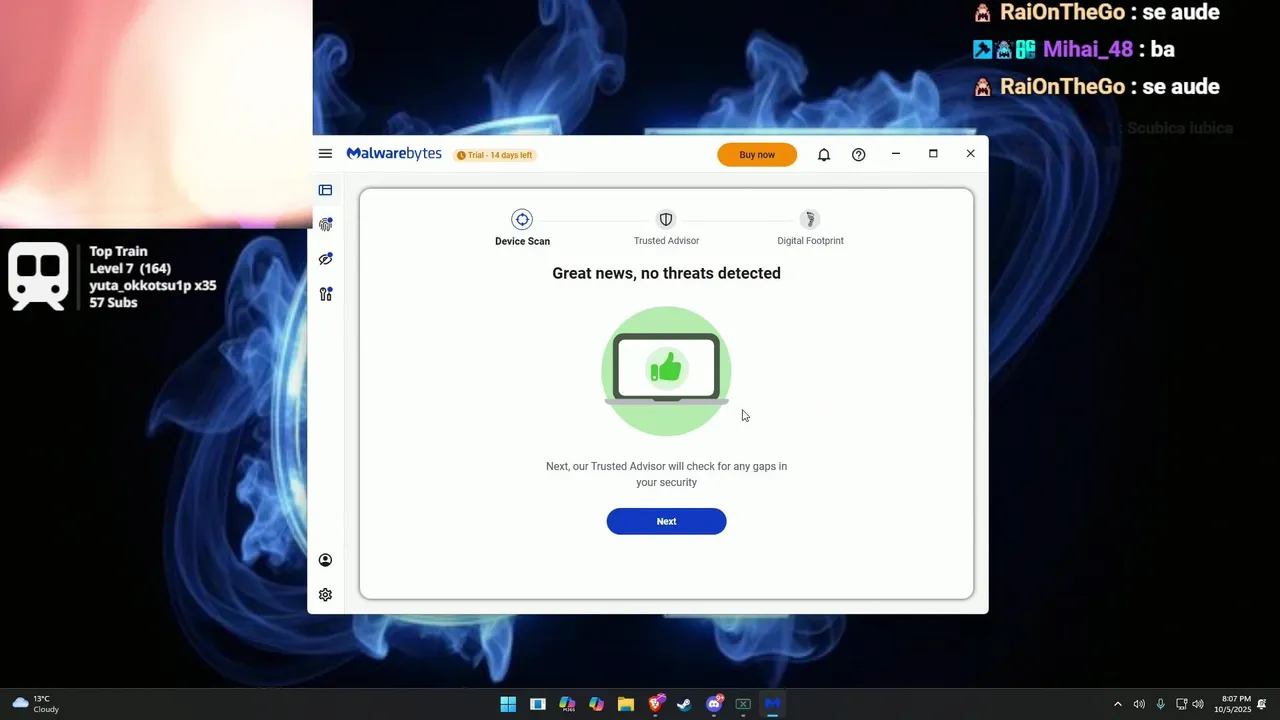
Task: Open the notifications bell in Malwarebytes
Action: [824, 155]
